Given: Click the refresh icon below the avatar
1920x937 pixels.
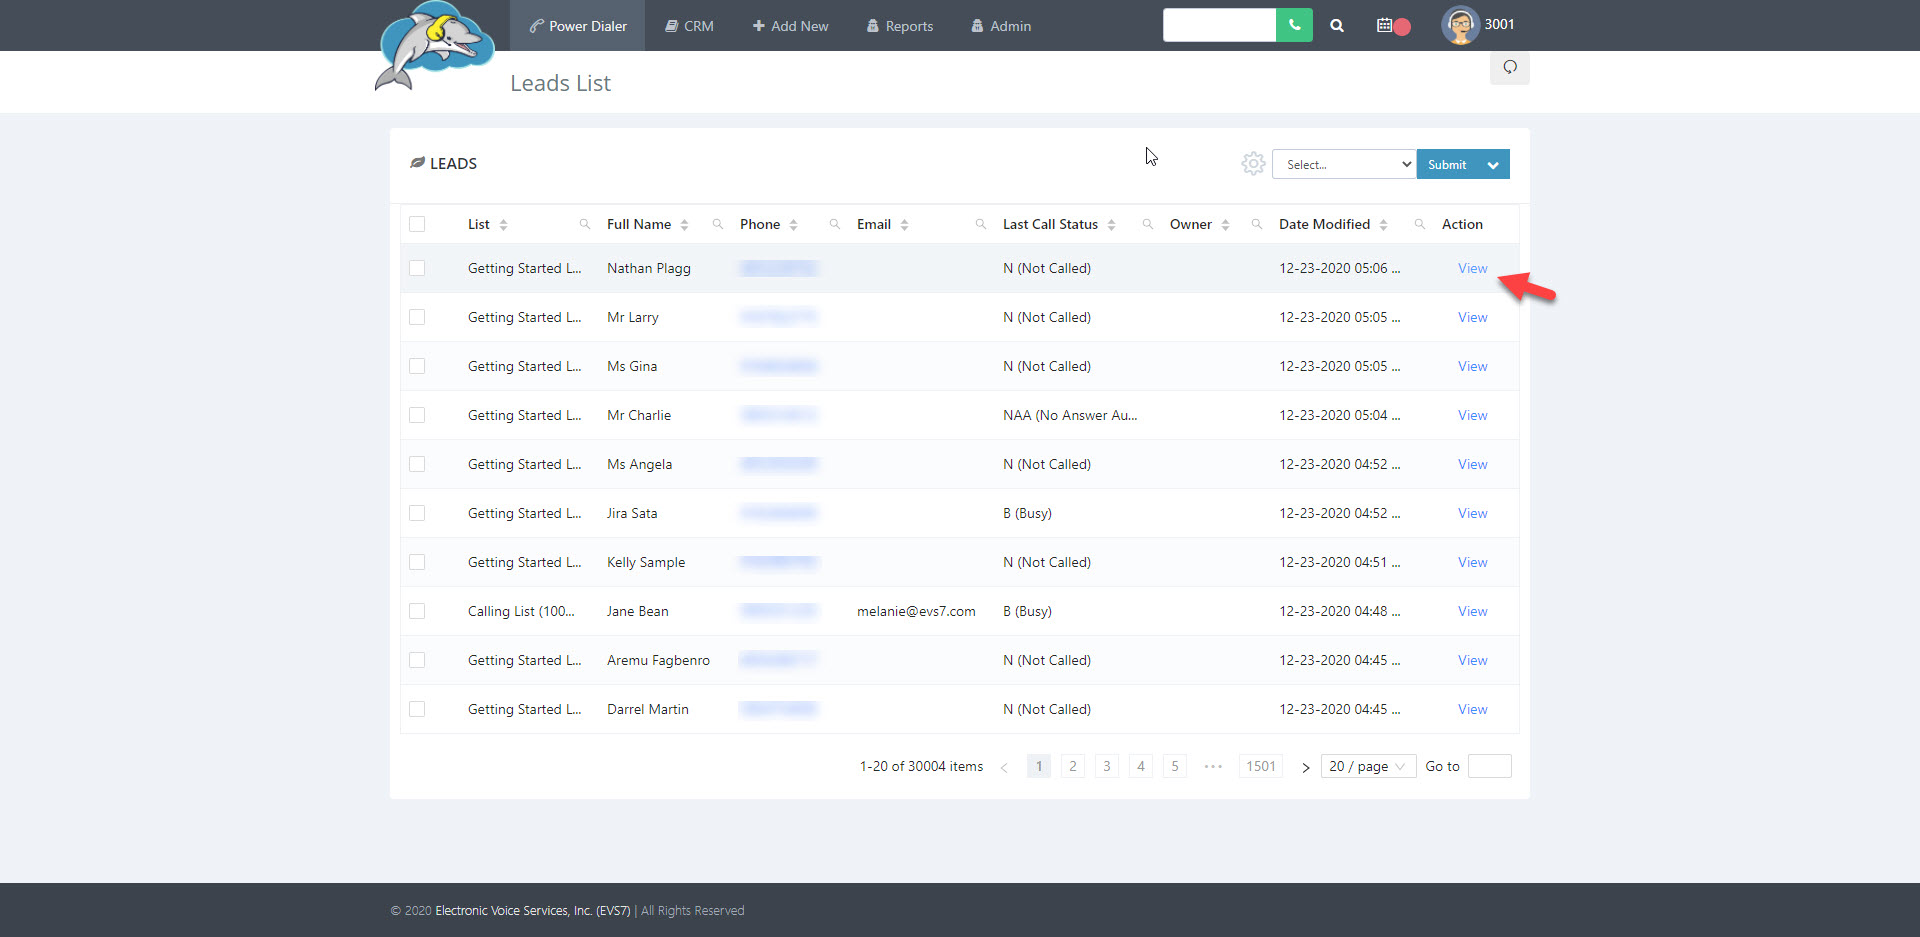Looking at the screenshot, I should click(x=1510, y=67).
